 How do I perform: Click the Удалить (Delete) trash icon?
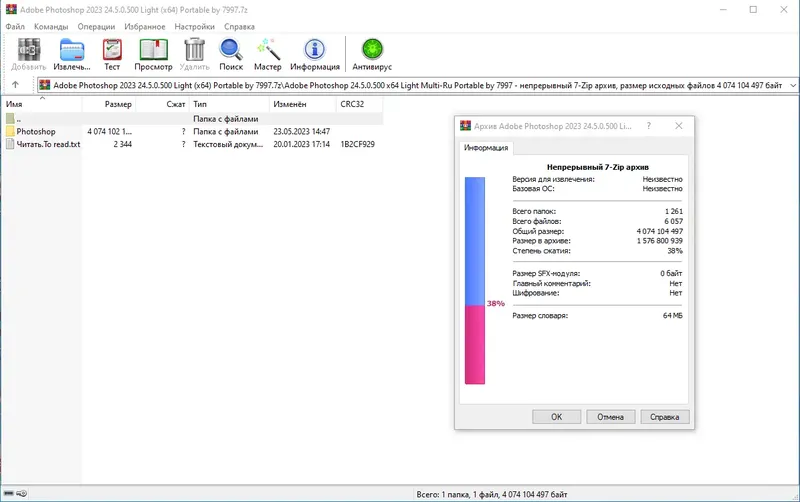[x=194, y=50]
